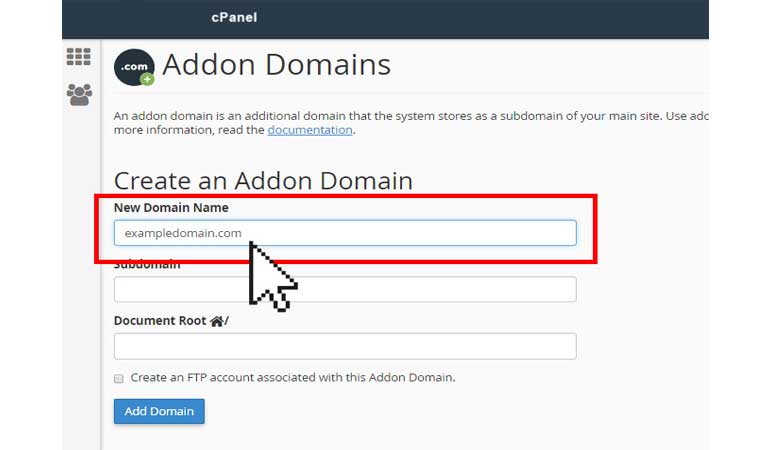Click the 'Document Root' label text

[x=160, y=321]
